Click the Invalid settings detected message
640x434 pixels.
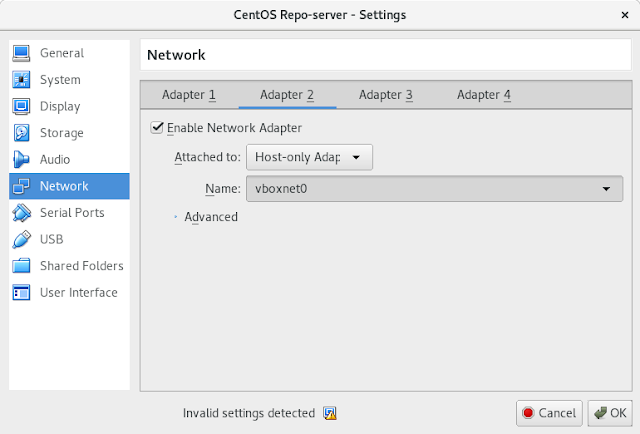[249, 413]
